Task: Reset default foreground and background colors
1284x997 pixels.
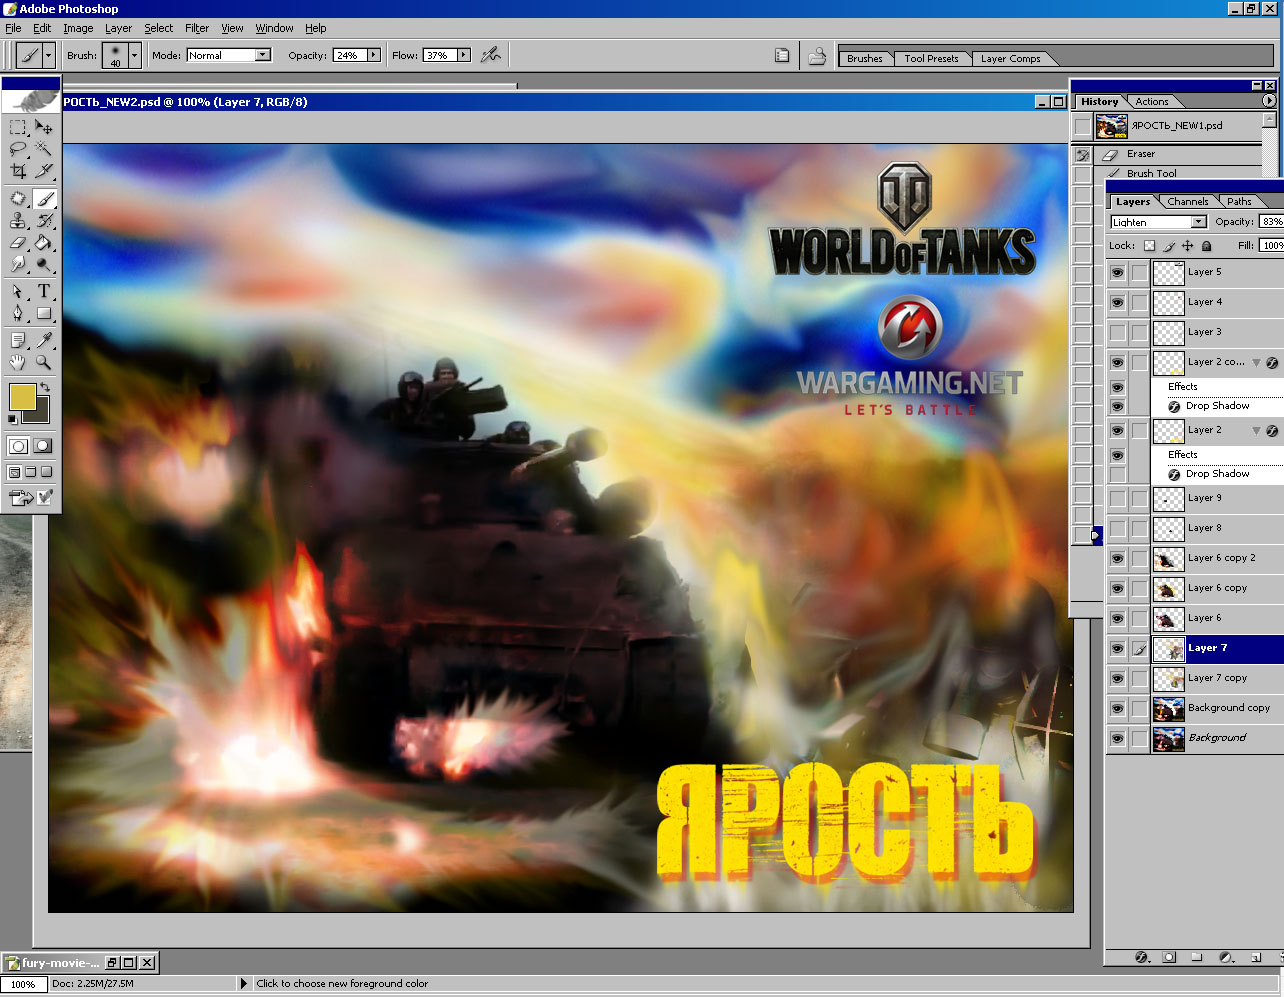Action: point(12,420)
